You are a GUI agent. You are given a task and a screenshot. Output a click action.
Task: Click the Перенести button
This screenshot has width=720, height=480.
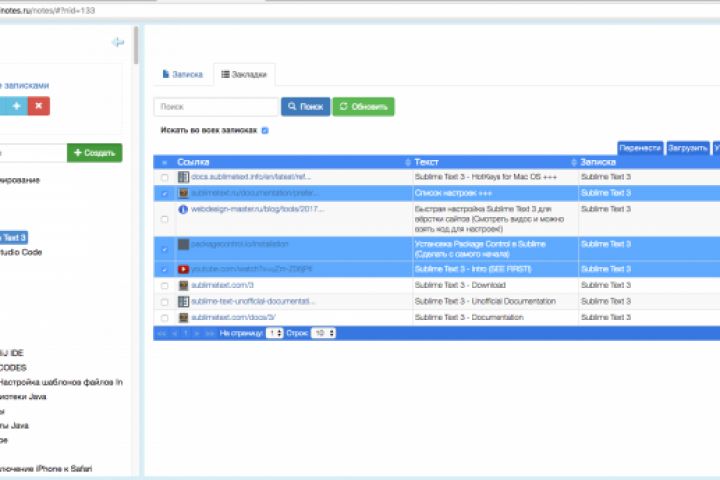(x=640, y=148)
